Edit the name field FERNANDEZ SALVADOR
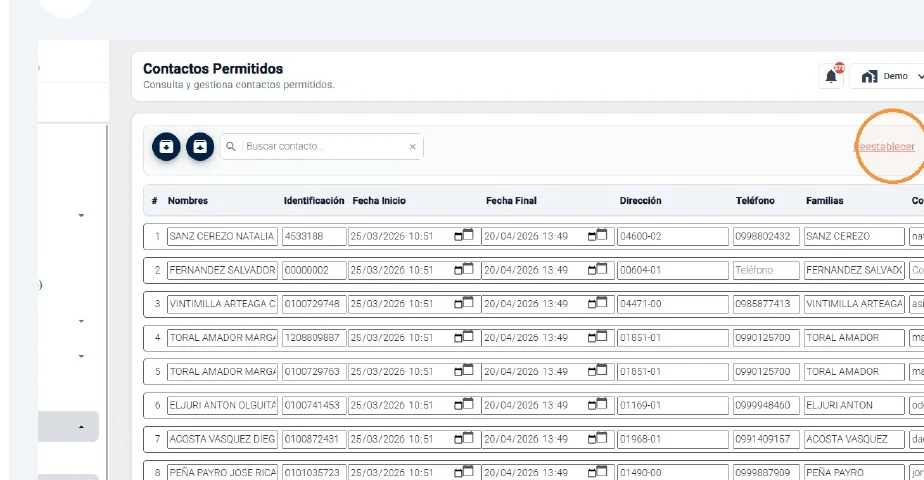Screen dimensions: 924x480 (x=222, y=270)
